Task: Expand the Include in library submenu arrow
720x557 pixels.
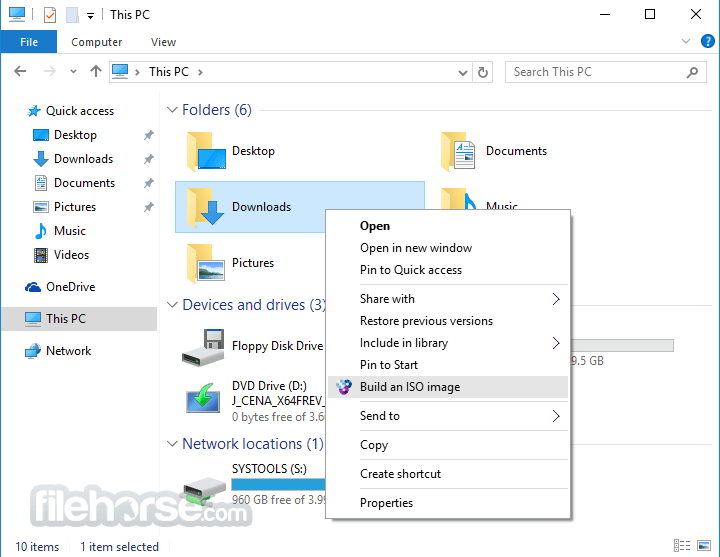Action: (x=556, y=343)
